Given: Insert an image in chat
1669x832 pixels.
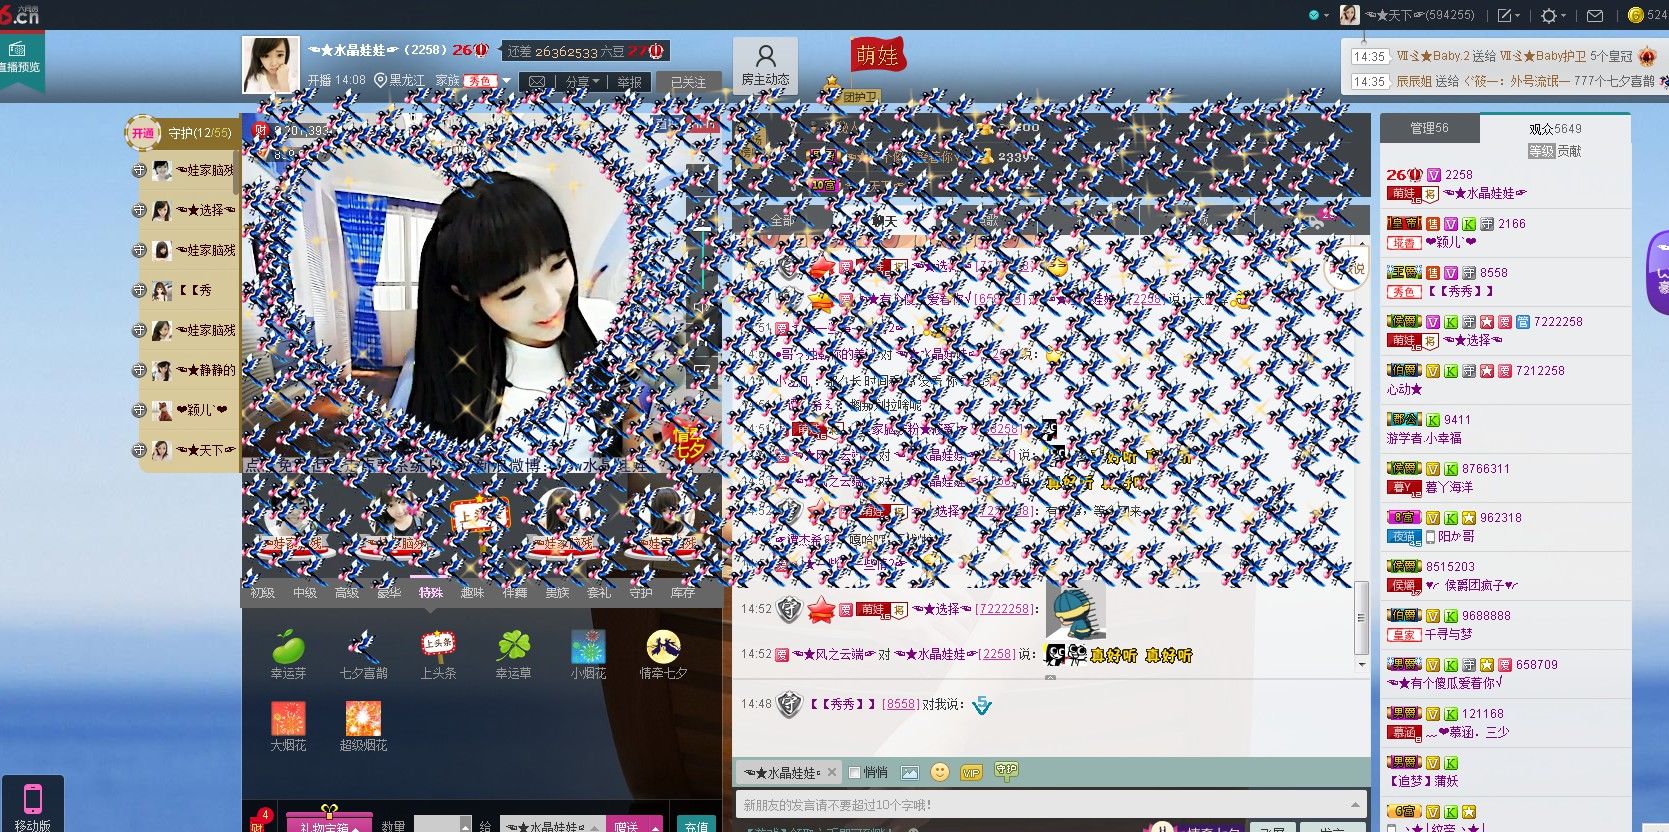Looking at the screenshot, I should pyautogui.click(x=909, y=772).
